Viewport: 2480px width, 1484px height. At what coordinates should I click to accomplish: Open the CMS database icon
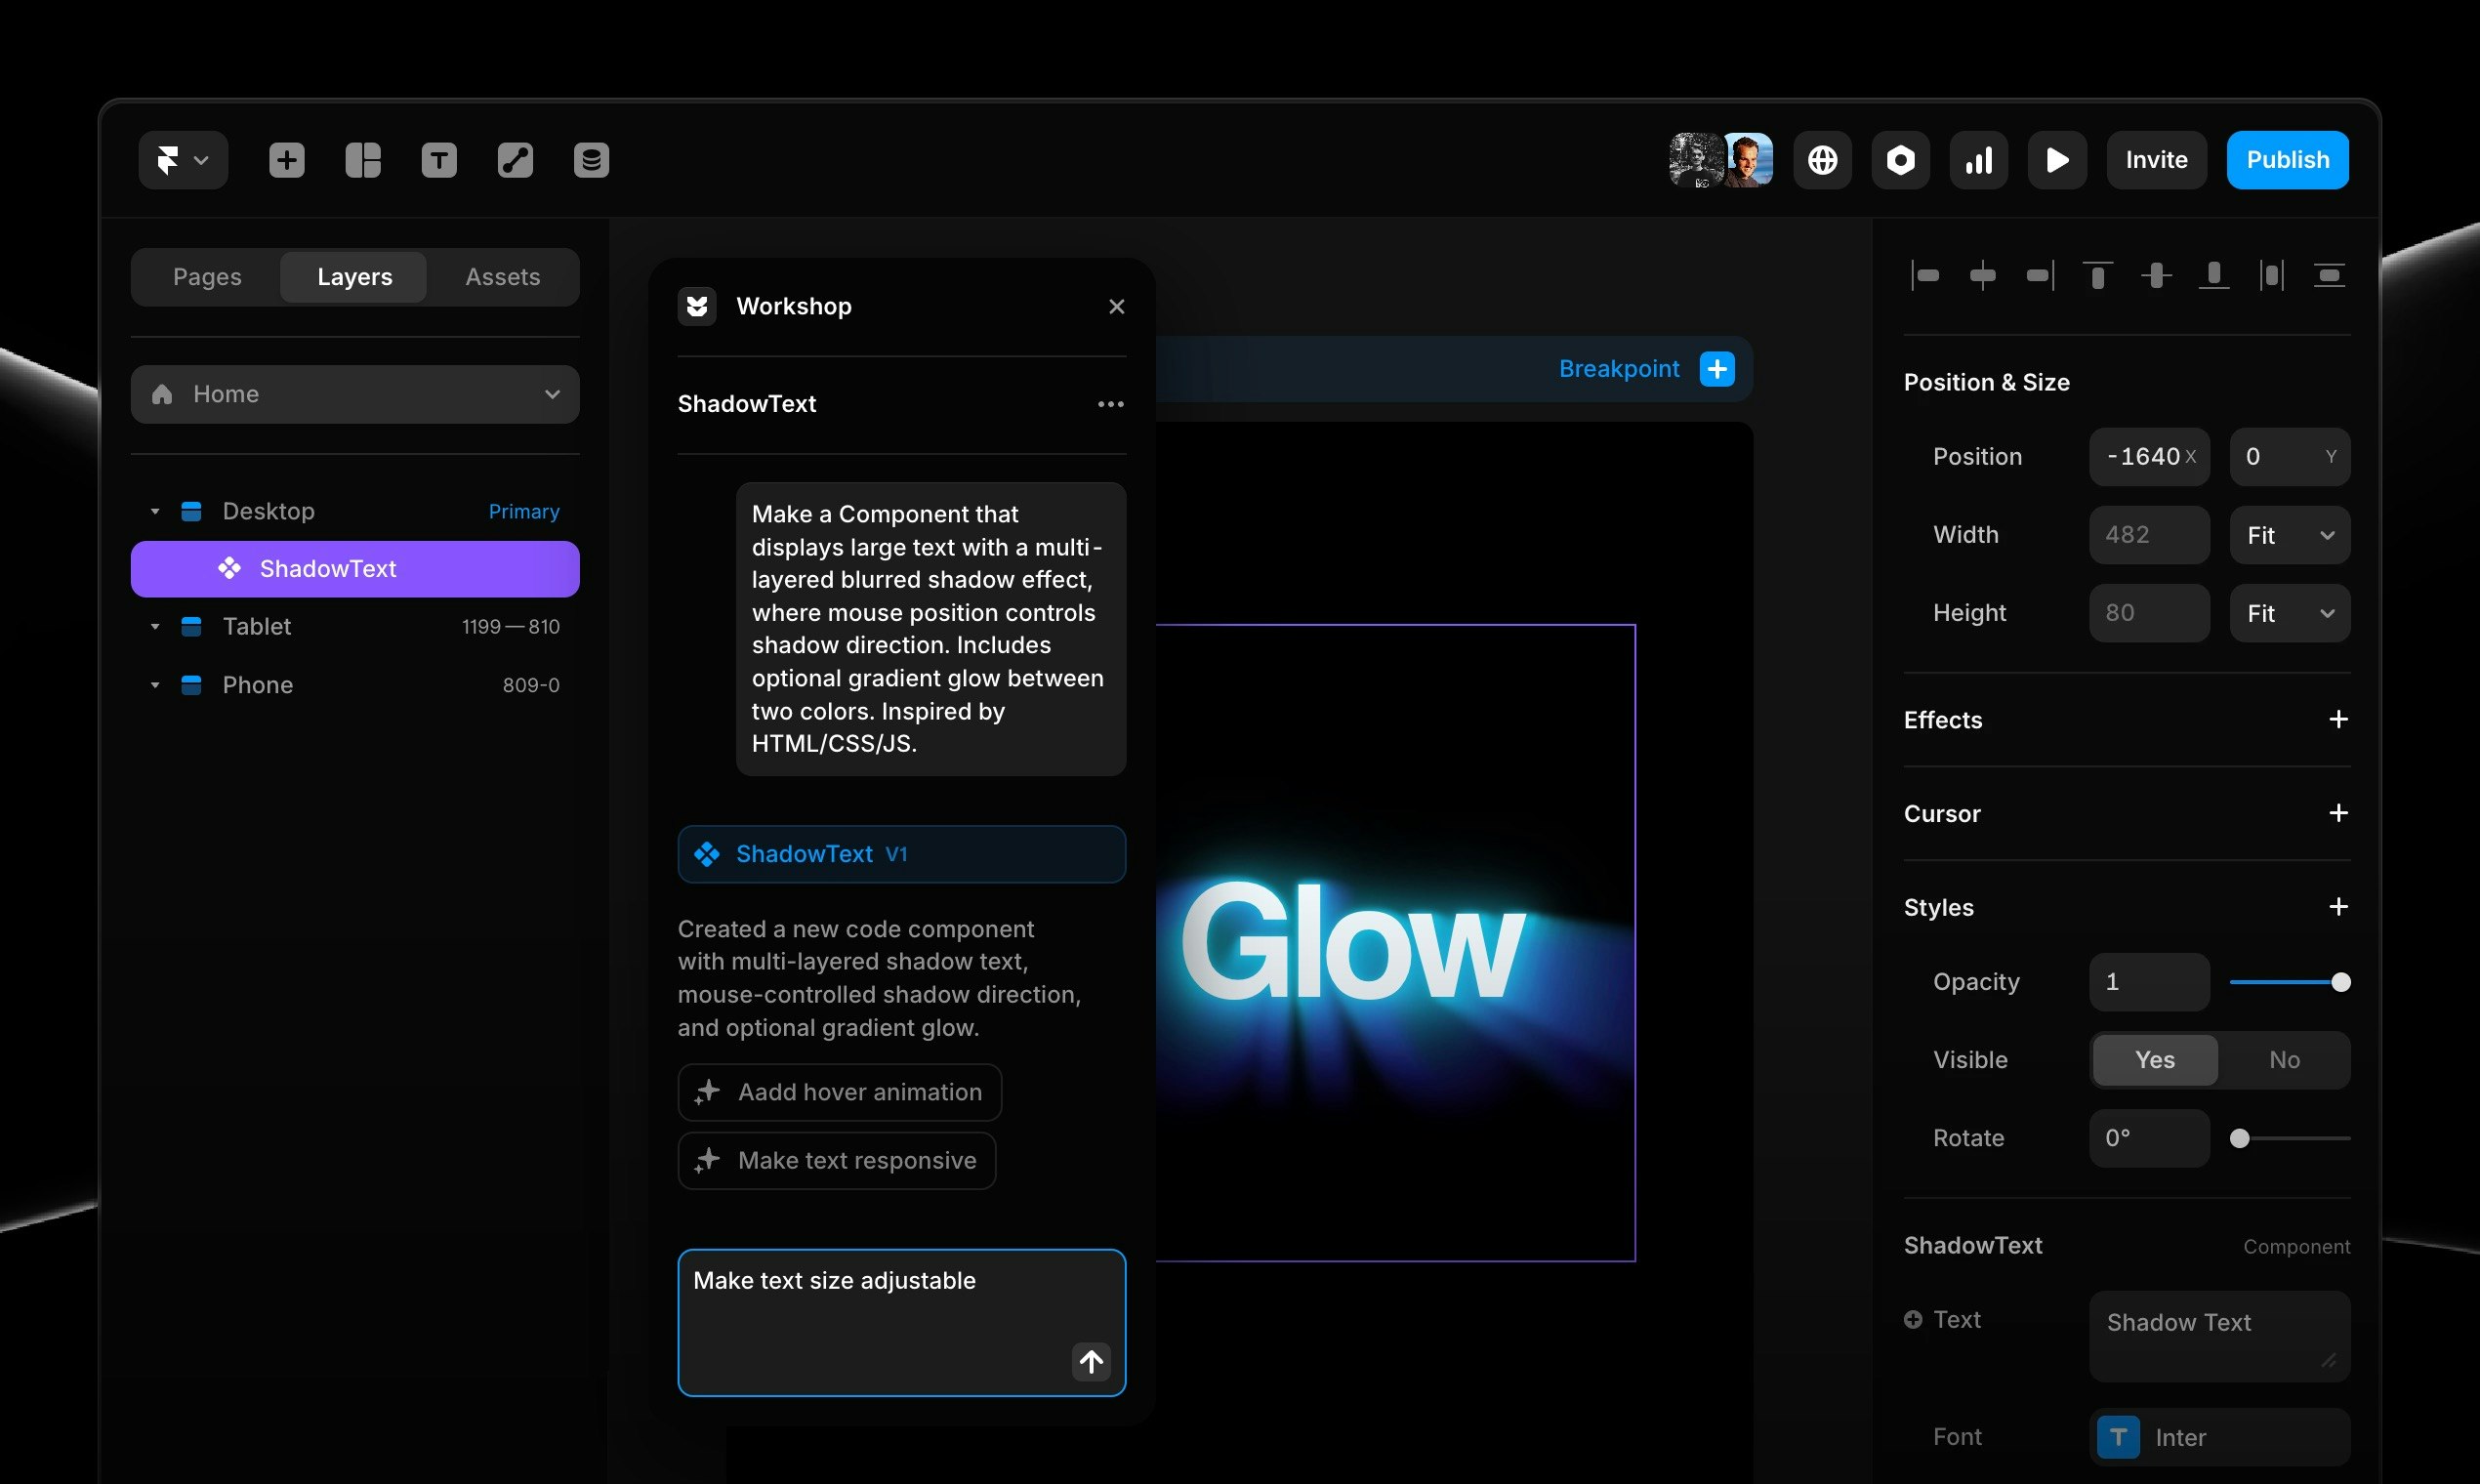591,160
